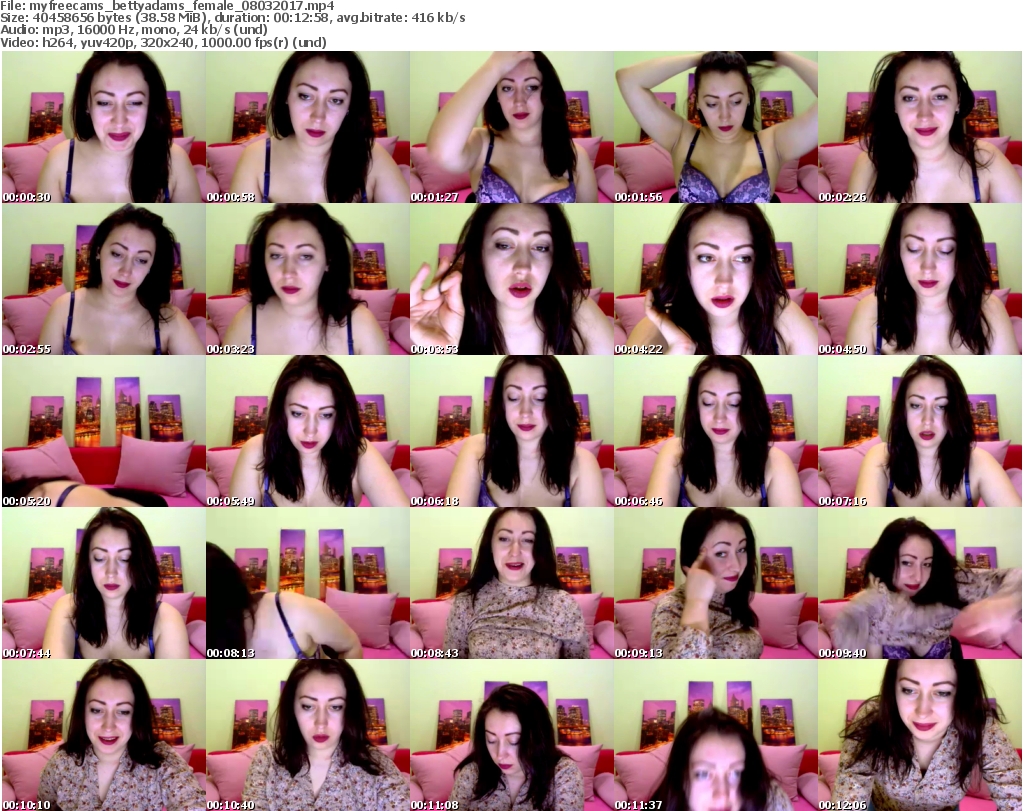Open the thumbnail stamped 00:00:30
Screen dimensions: 1024x811
point(104,127)
